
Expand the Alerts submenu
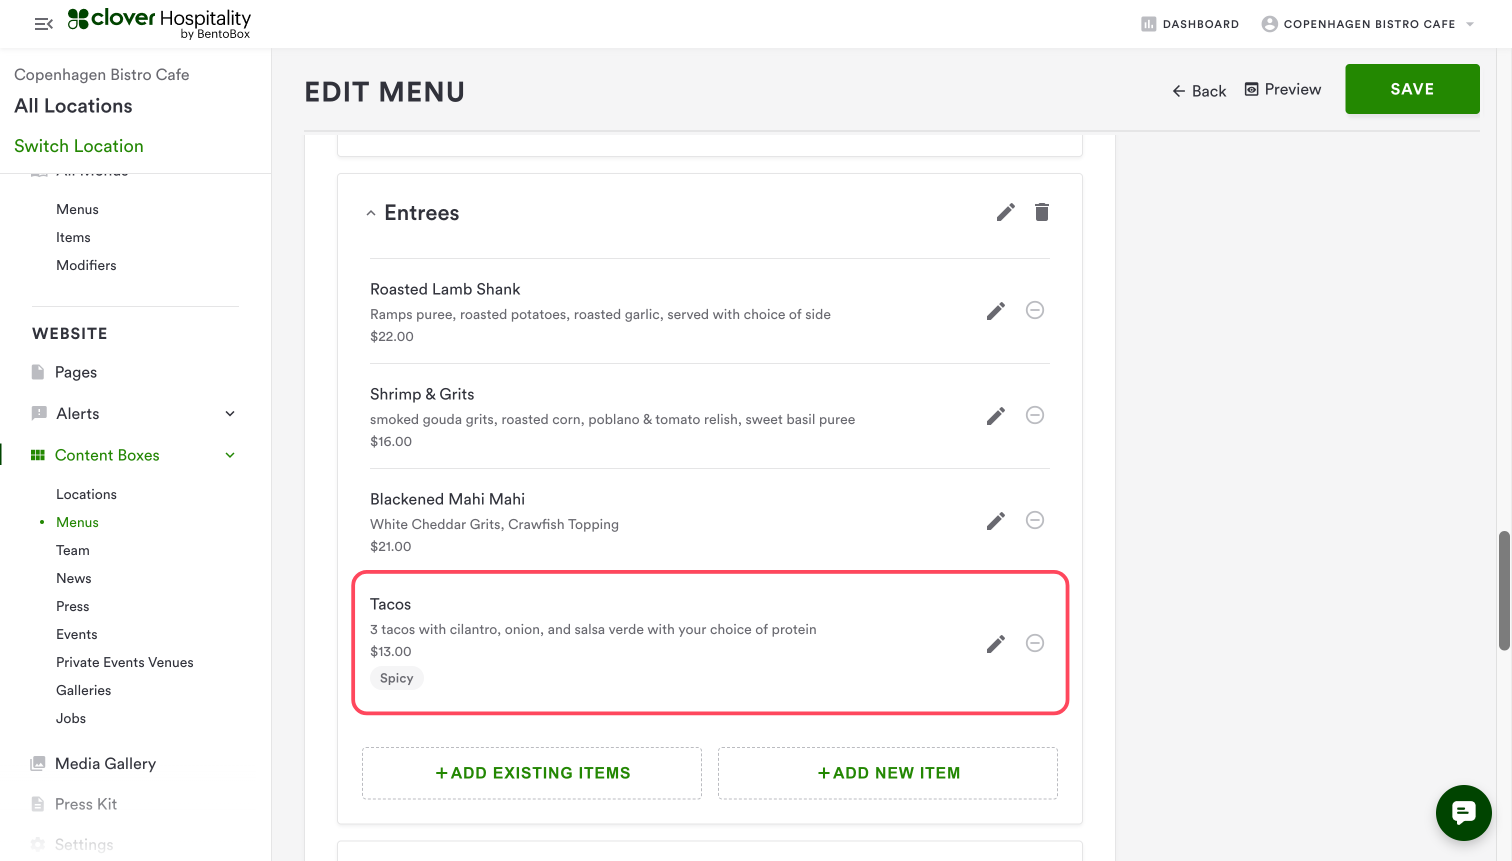(230, 414)
